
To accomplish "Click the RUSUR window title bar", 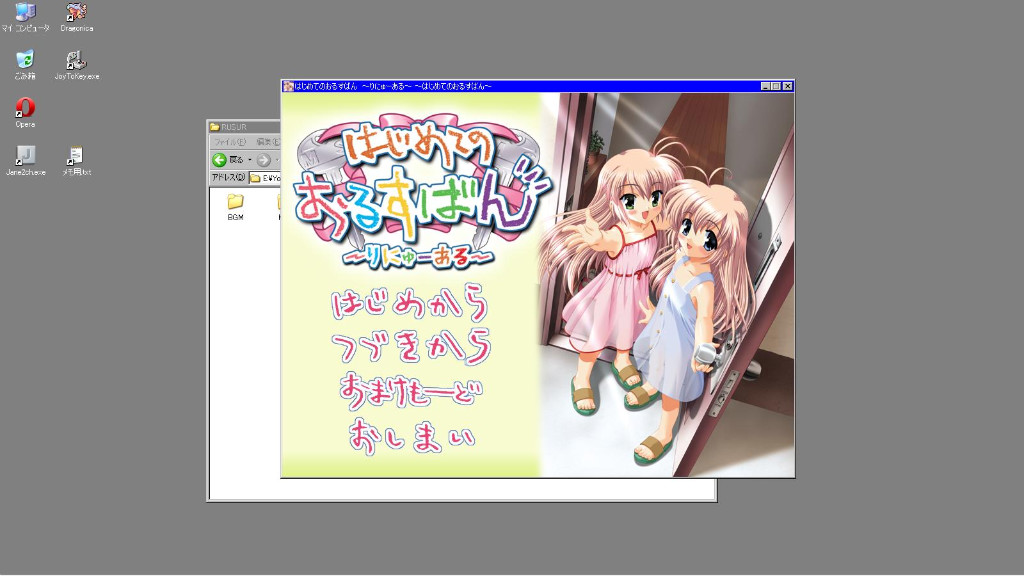I will [244, 127].
